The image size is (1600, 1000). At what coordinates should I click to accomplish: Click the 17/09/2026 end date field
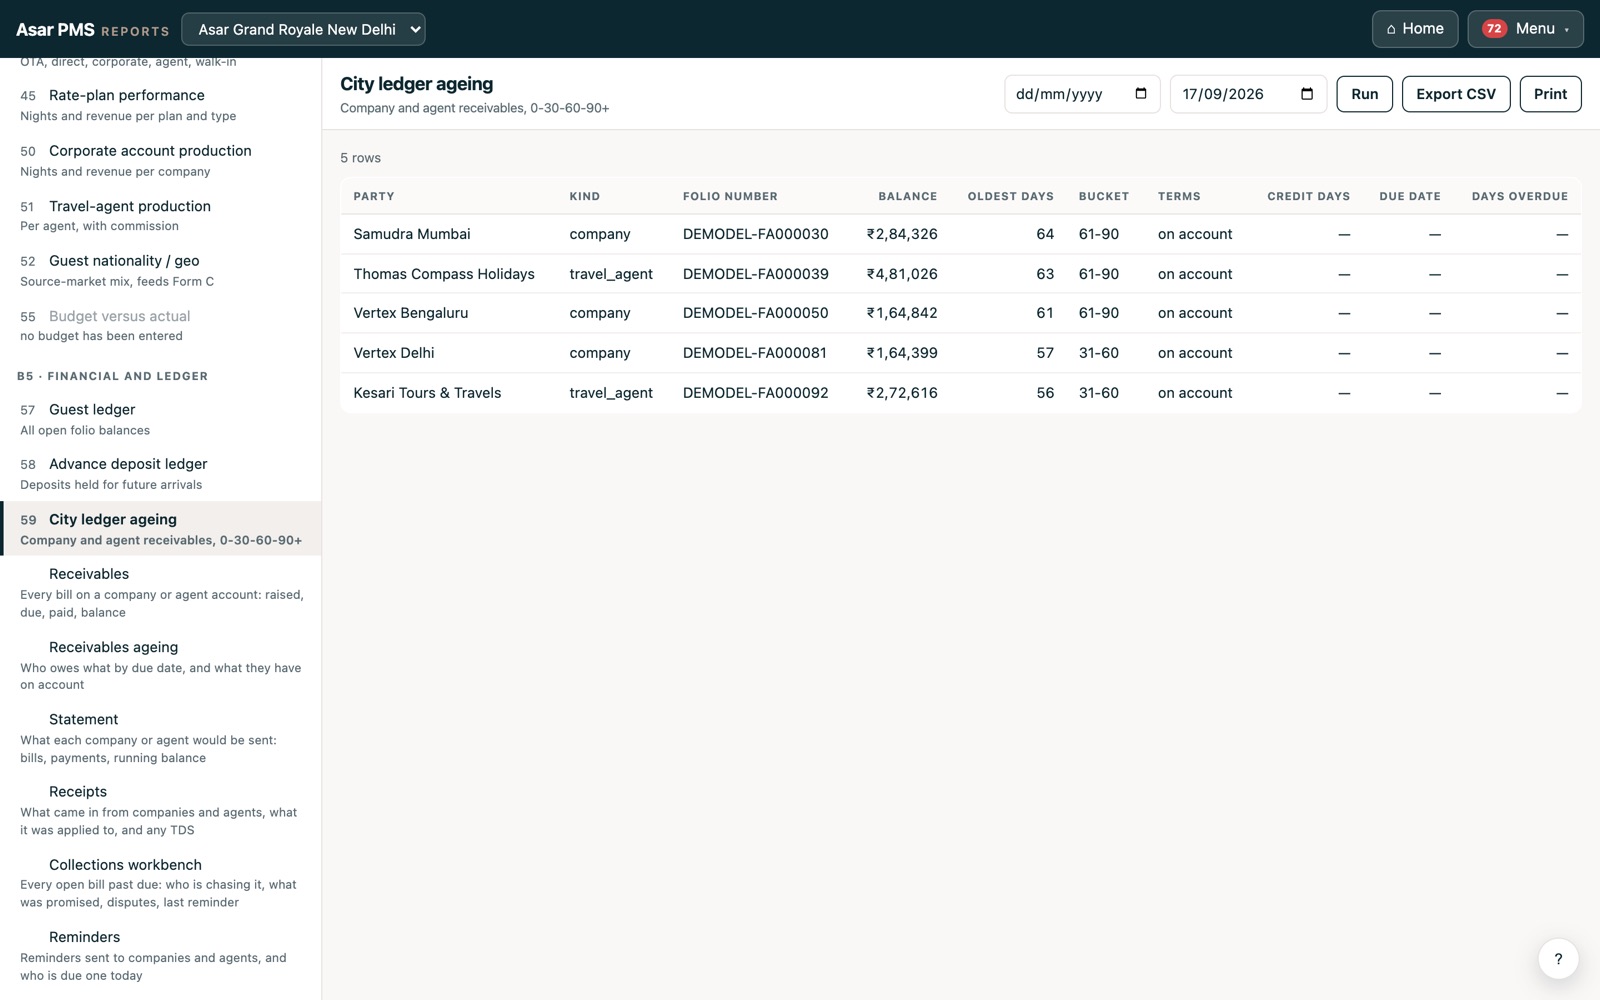(x=1248, y=94)
